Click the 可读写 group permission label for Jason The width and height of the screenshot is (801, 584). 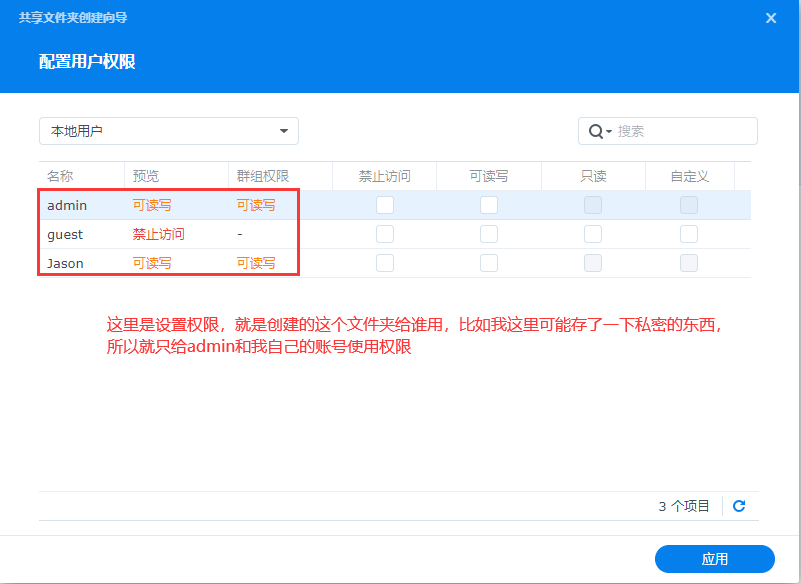(x=256, y=263)
